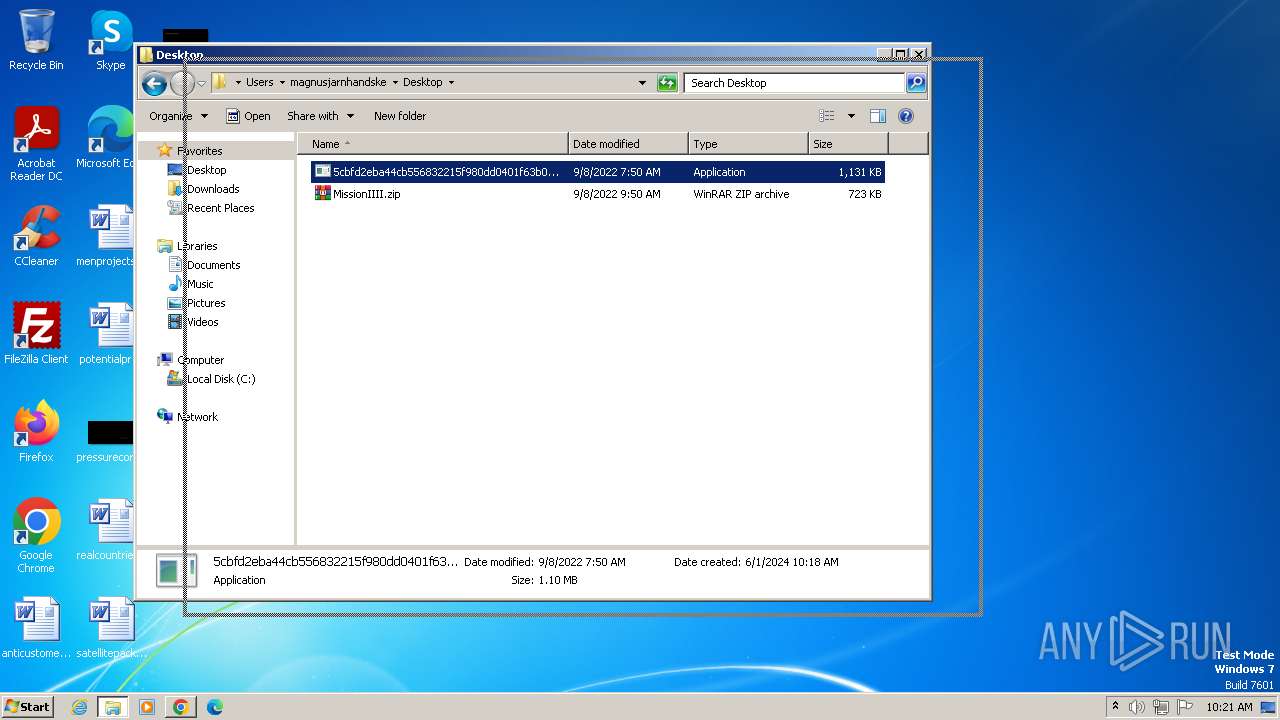The image size is (1280, 720).
Task: Click the MissionIIII.zip WinRAR archive icon
Action: (x=322, y=194)
